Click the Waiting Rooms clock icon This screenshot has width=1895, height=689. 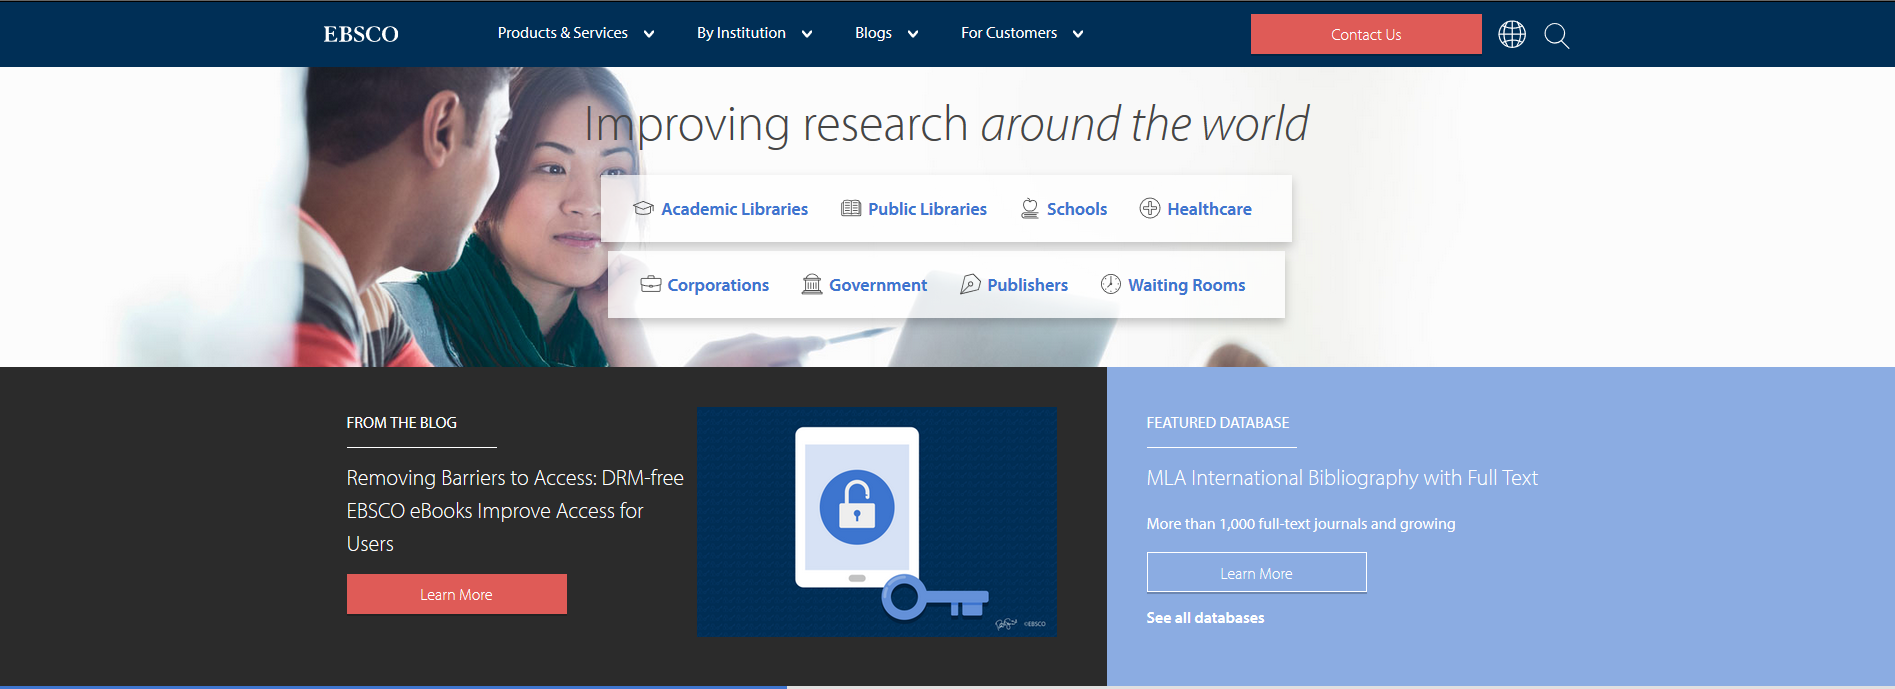click(x=1111, y=284)
